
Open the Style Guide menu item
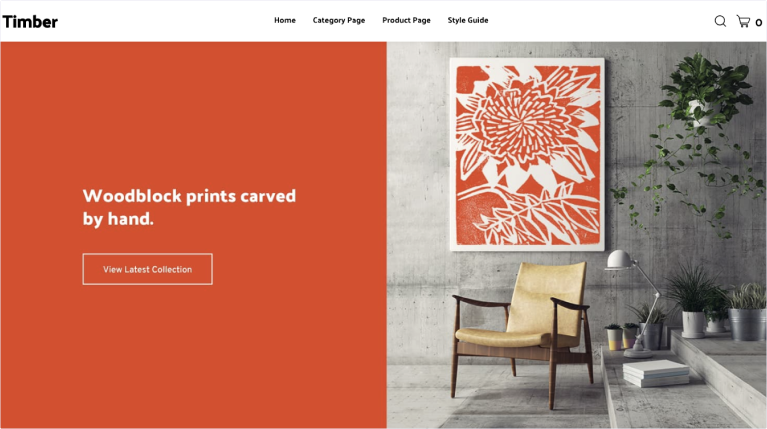point(468,20)
